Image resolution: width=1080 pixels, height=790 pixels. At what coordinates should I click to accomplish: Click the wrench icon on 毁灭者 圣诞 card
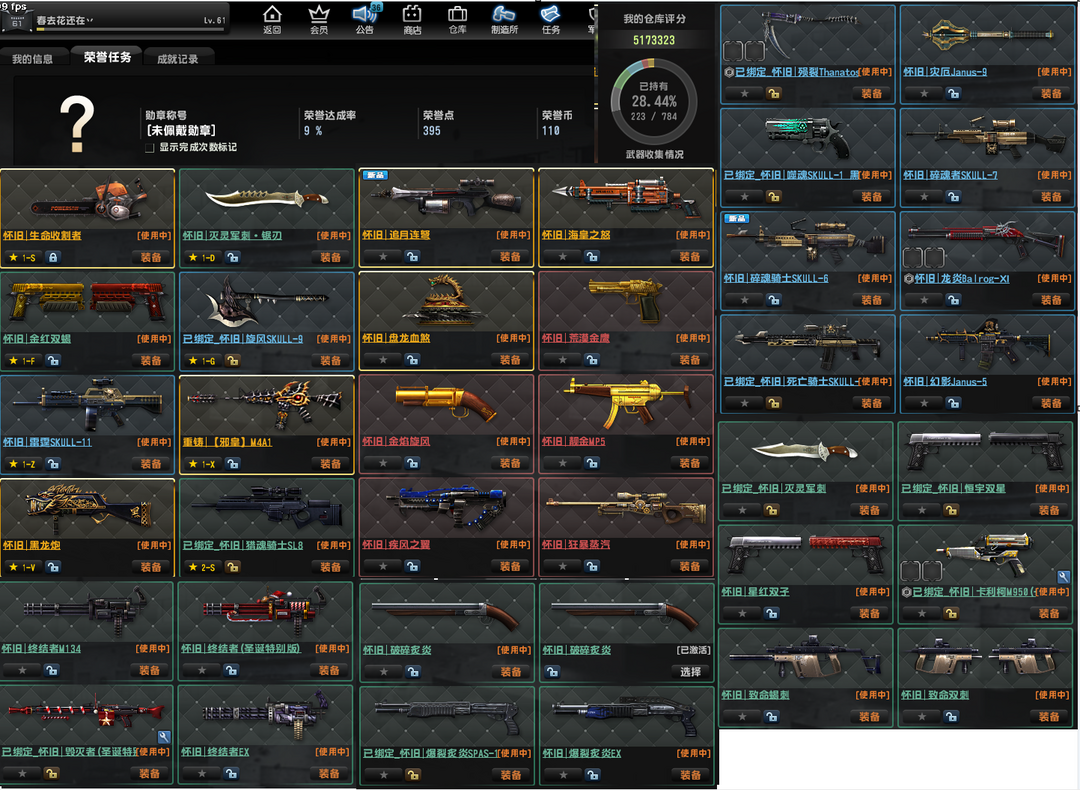164,737
